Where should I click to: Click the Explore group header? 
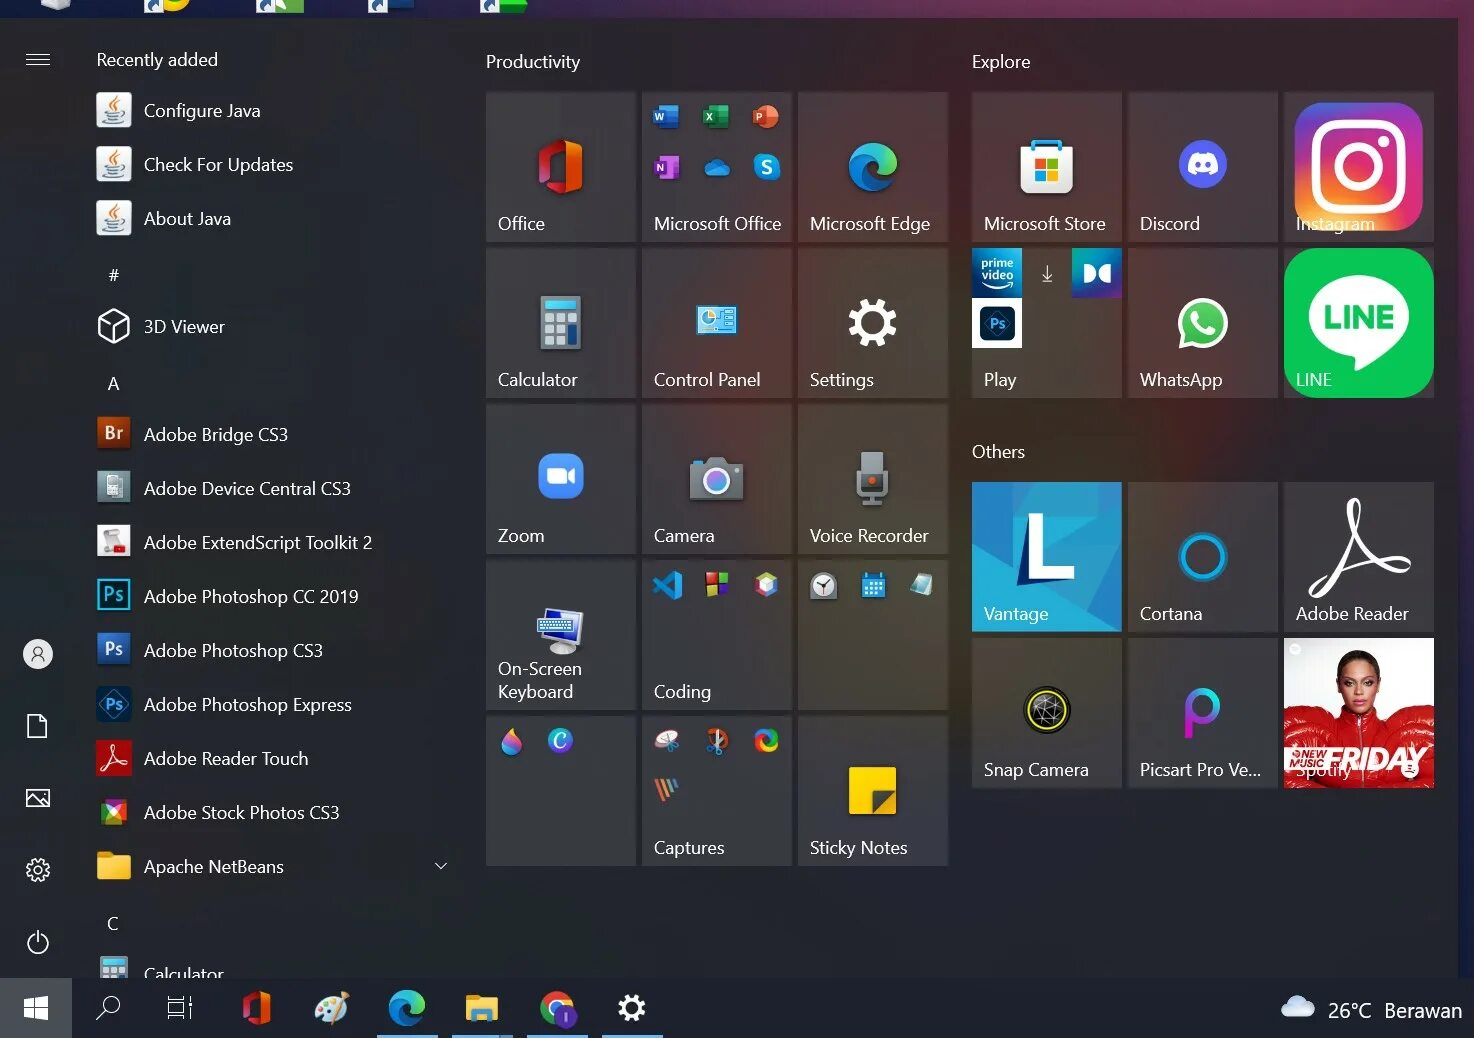[1001, 62]
